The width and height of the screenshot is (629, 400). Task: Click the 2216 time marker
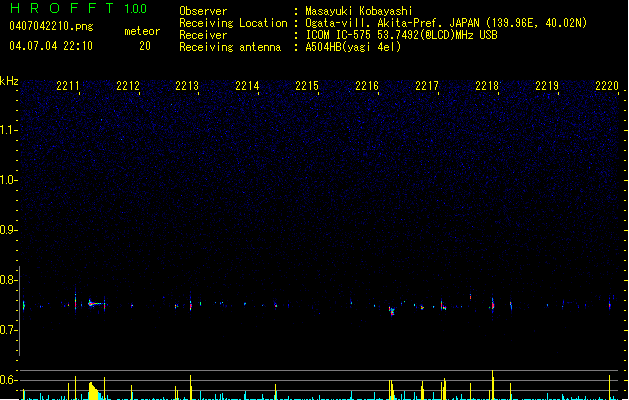click(x=367, y=86)
